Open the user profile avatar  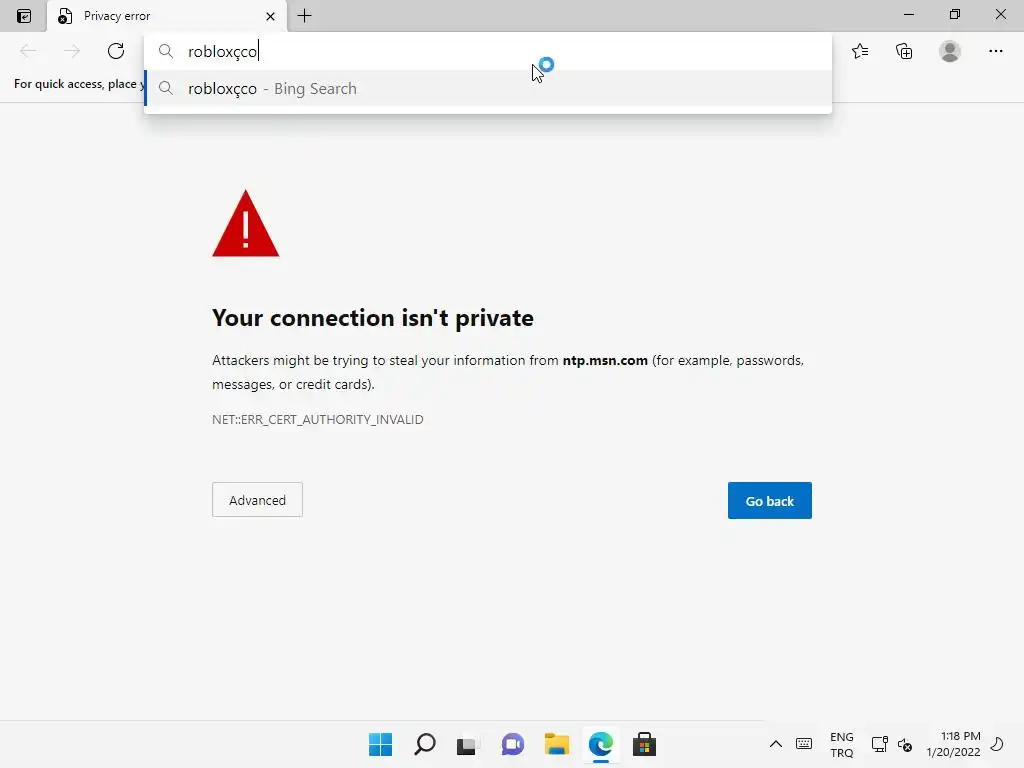point(950,51)
